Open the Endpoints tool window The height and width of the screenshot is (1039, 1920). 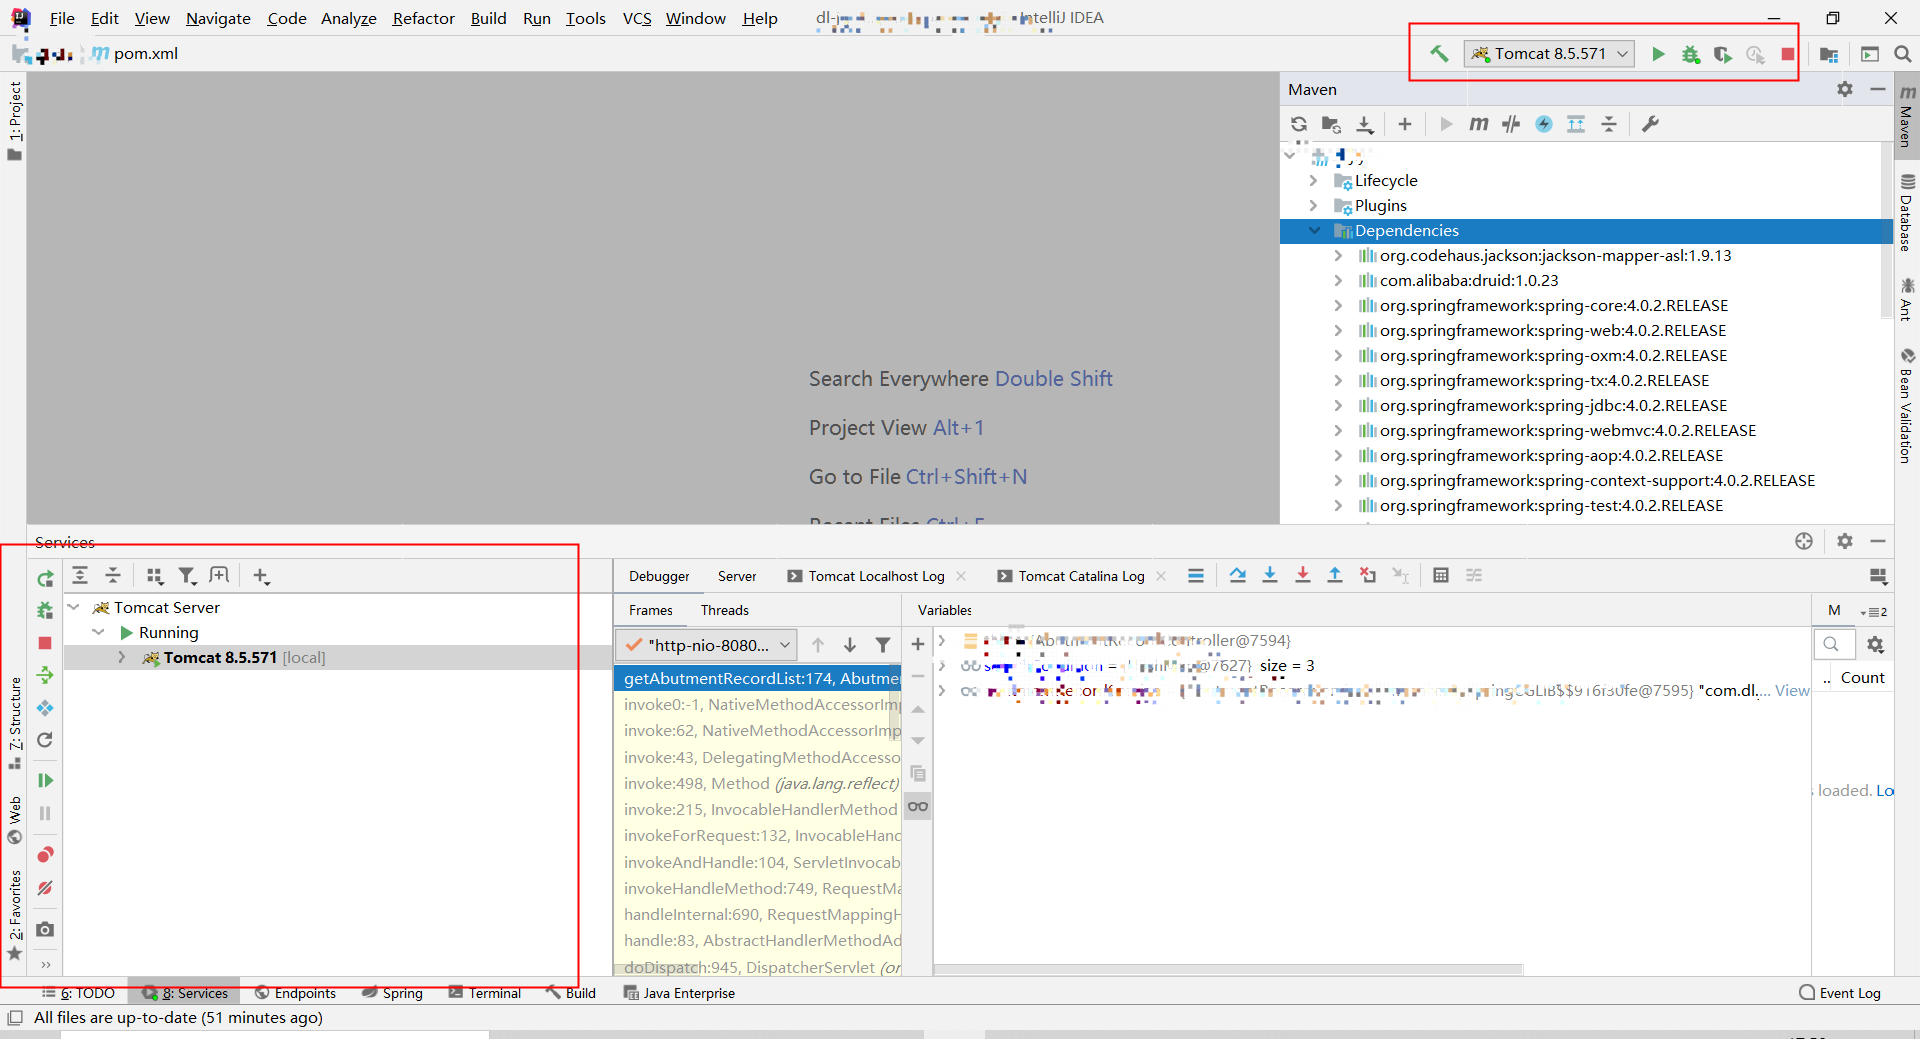(295, 993)
